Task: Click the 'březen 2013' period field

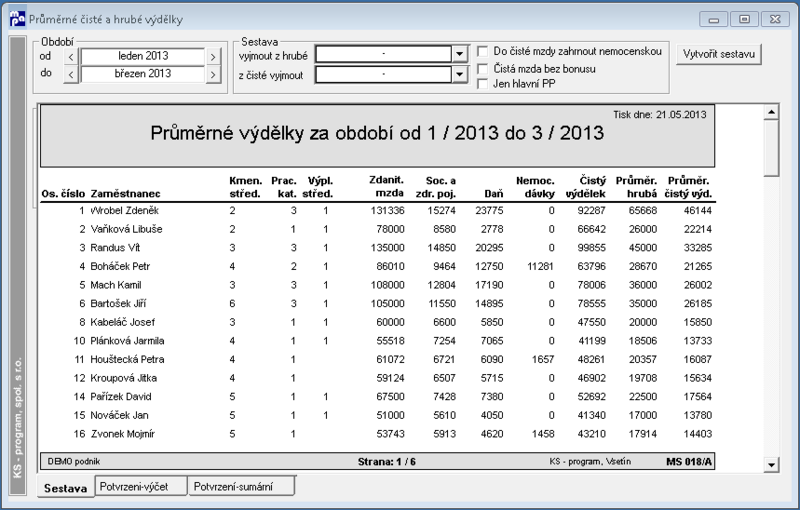Action: [x=143, y=74]
